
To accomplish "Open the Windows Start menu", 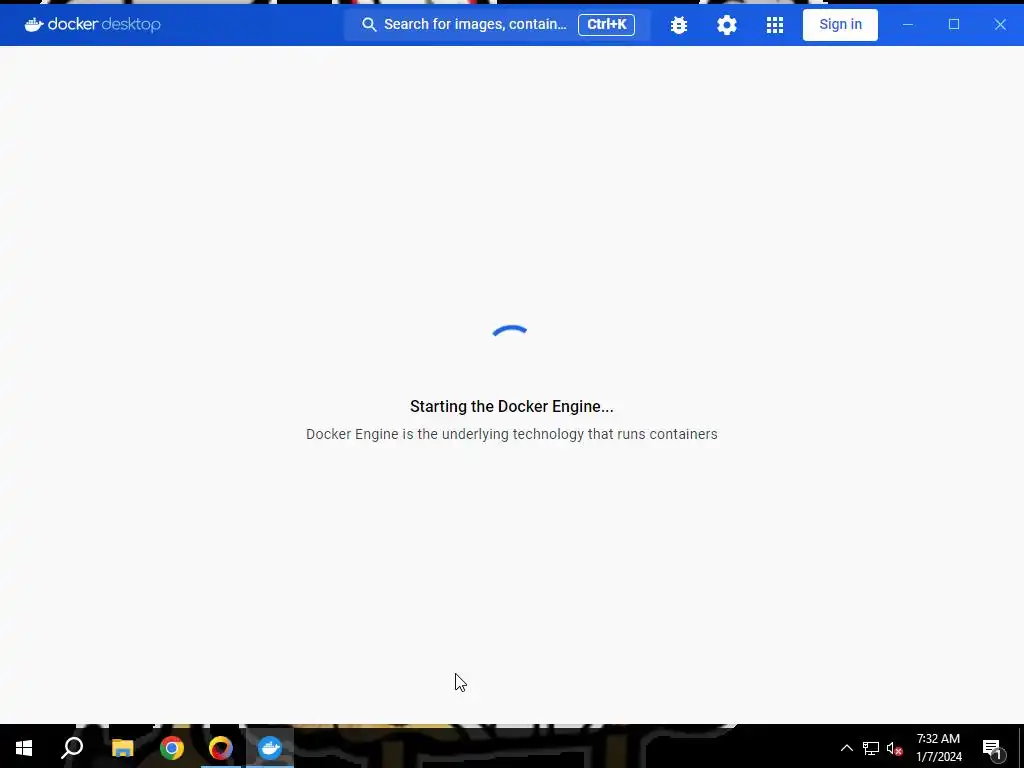I will [24, 747].
